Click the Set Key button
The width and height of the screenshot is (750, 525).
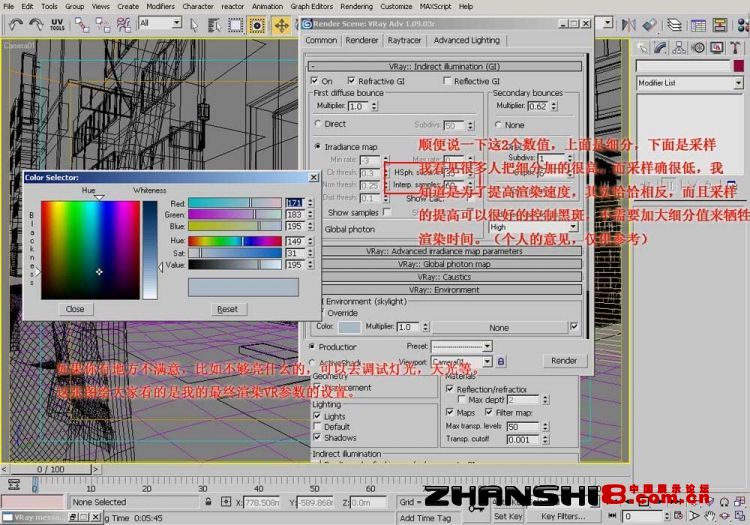point(508,516)
